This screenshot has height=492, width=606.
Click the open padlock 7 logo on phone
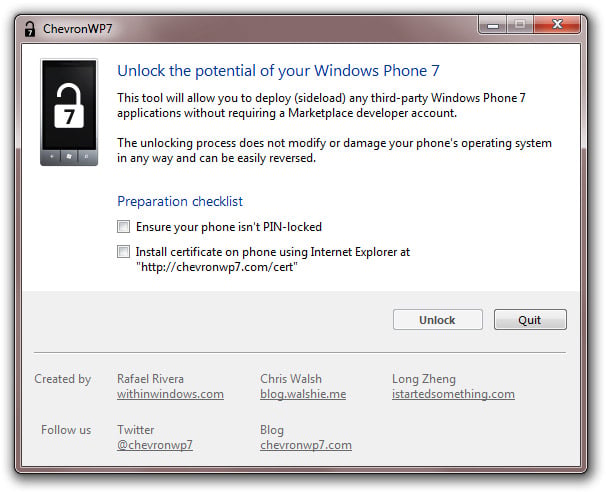click(69, 106)
